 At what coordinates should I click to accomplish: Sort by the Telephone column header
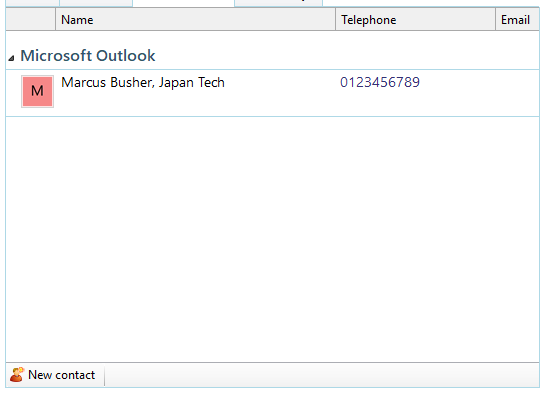point(415,20)
